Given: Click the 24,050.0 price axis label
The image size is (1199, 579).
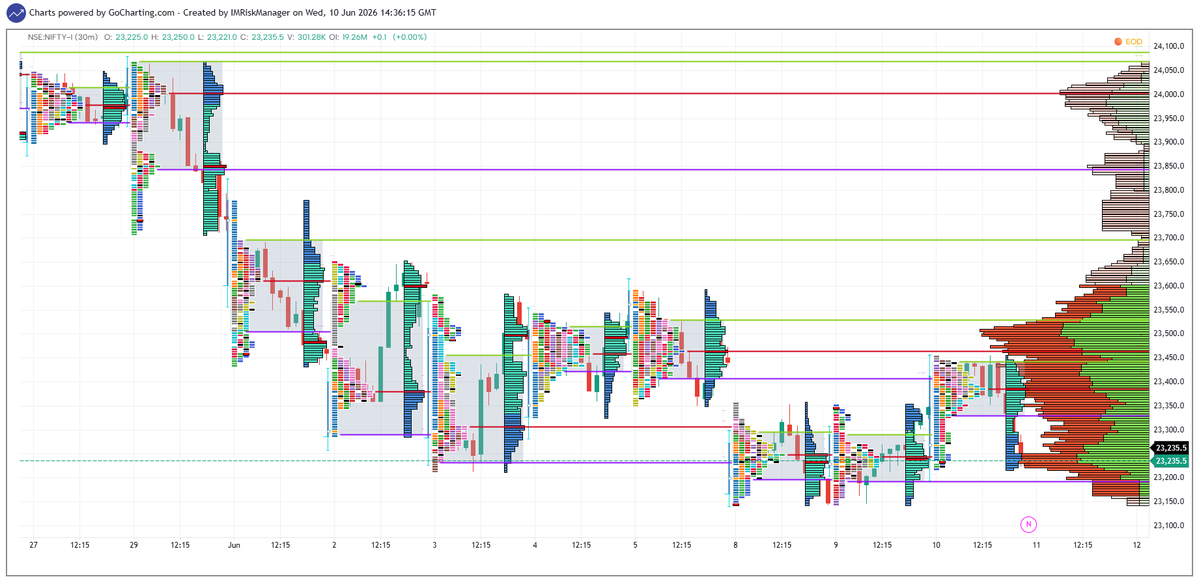Looking at the screenshot, I should click(1171, 70).
